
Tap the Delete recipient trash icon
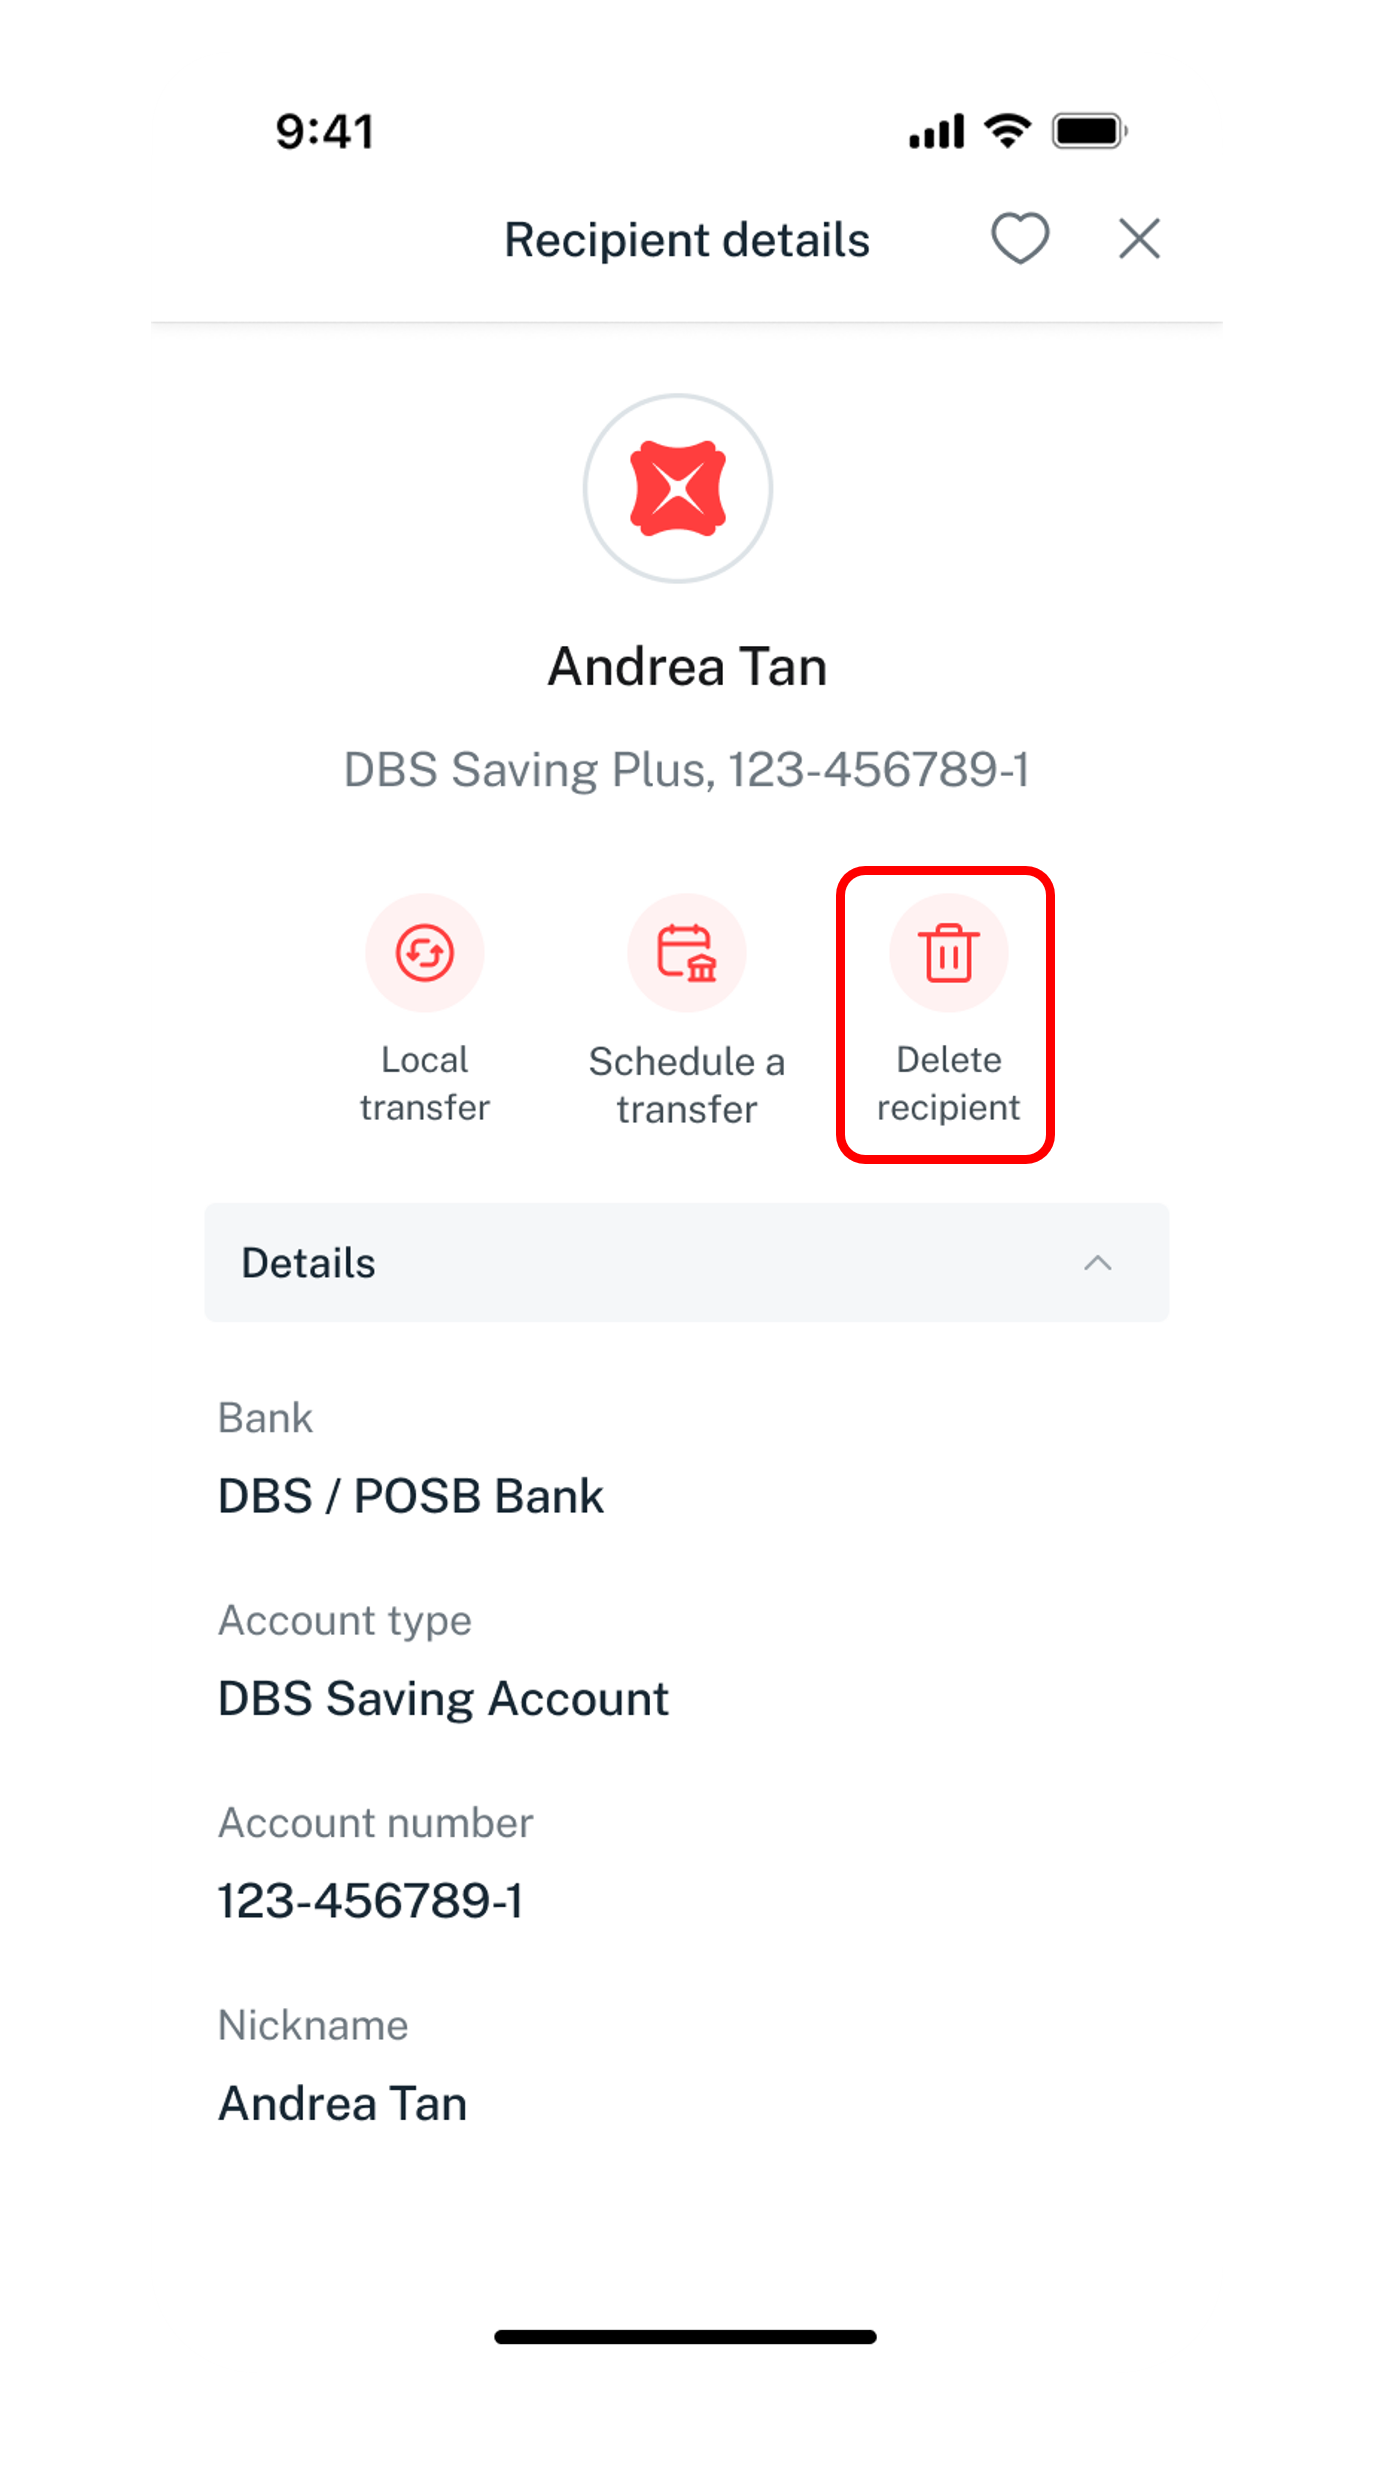click(949, 953)
